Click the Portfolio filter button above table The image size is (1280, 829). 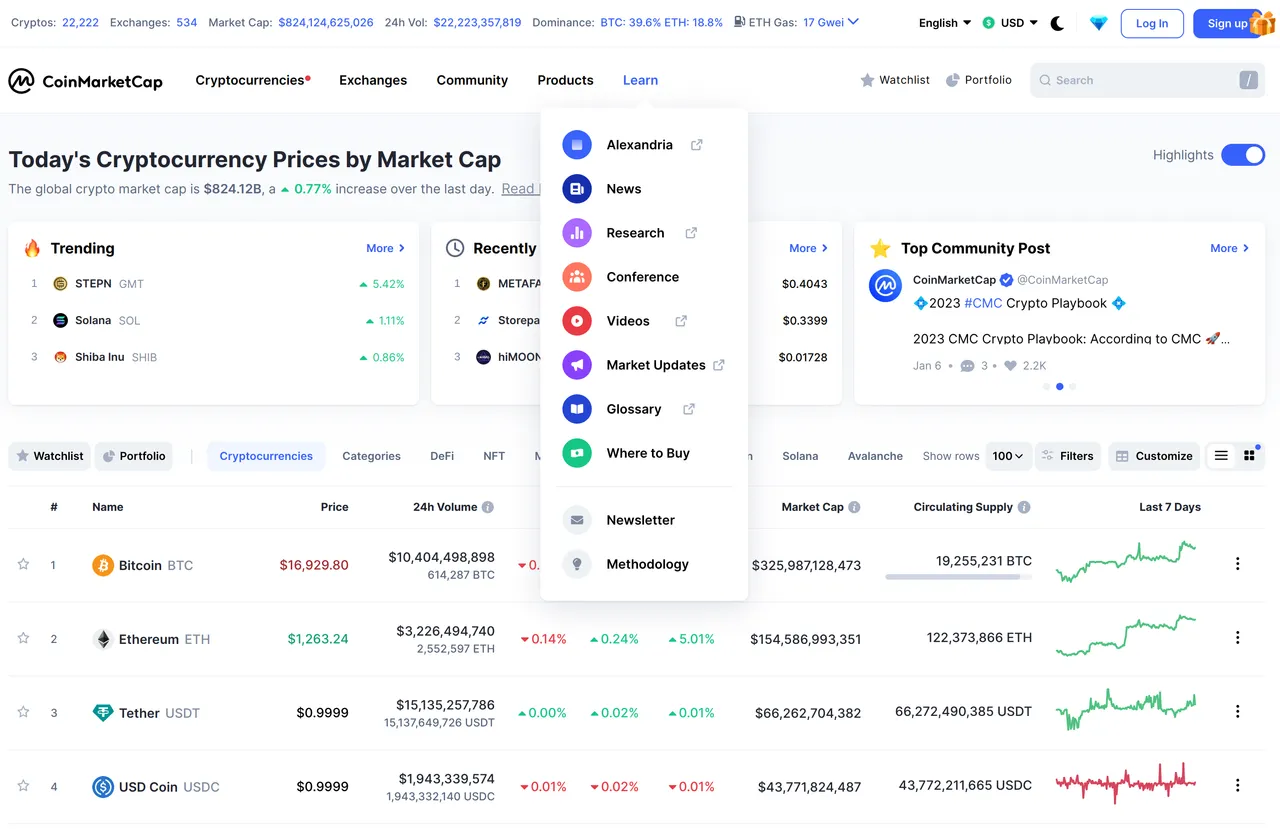pos(133,456)
